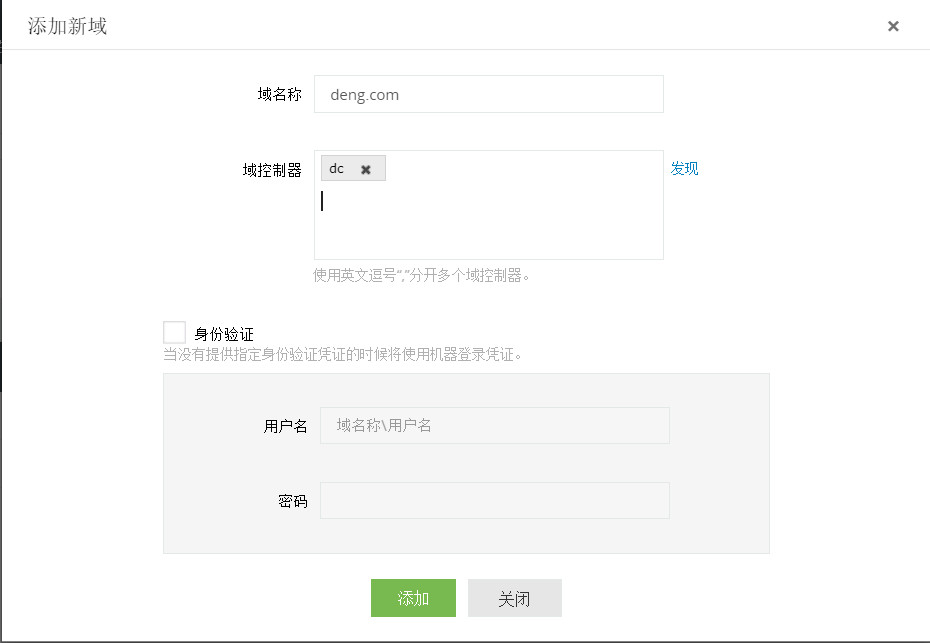930x643 pixels.
Task: Click the 用户名 label
Action: (x=285, y=426)
